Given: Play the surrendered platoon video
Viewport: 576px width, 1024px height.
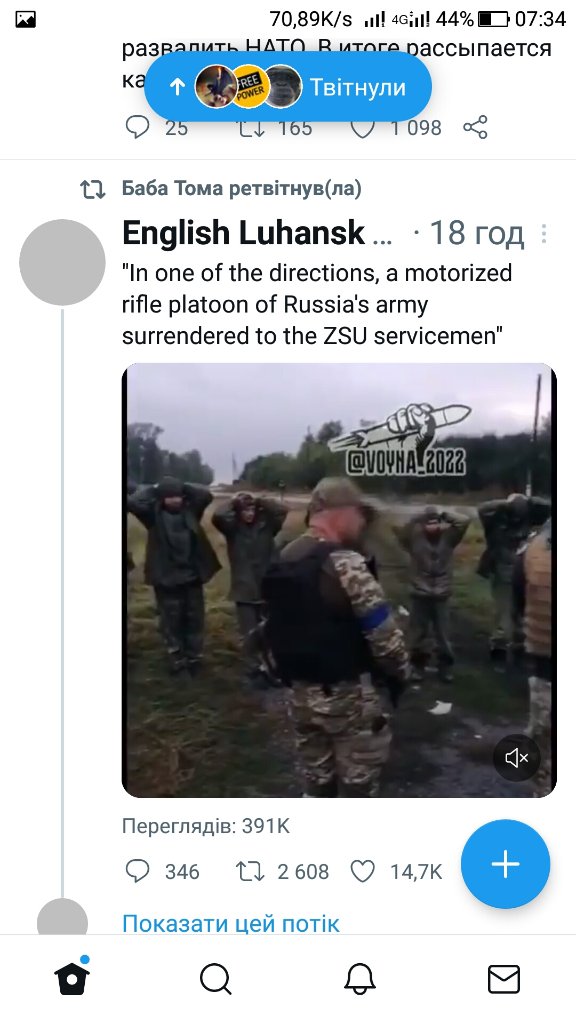Looking at the screenshot, I should [339, 580].
